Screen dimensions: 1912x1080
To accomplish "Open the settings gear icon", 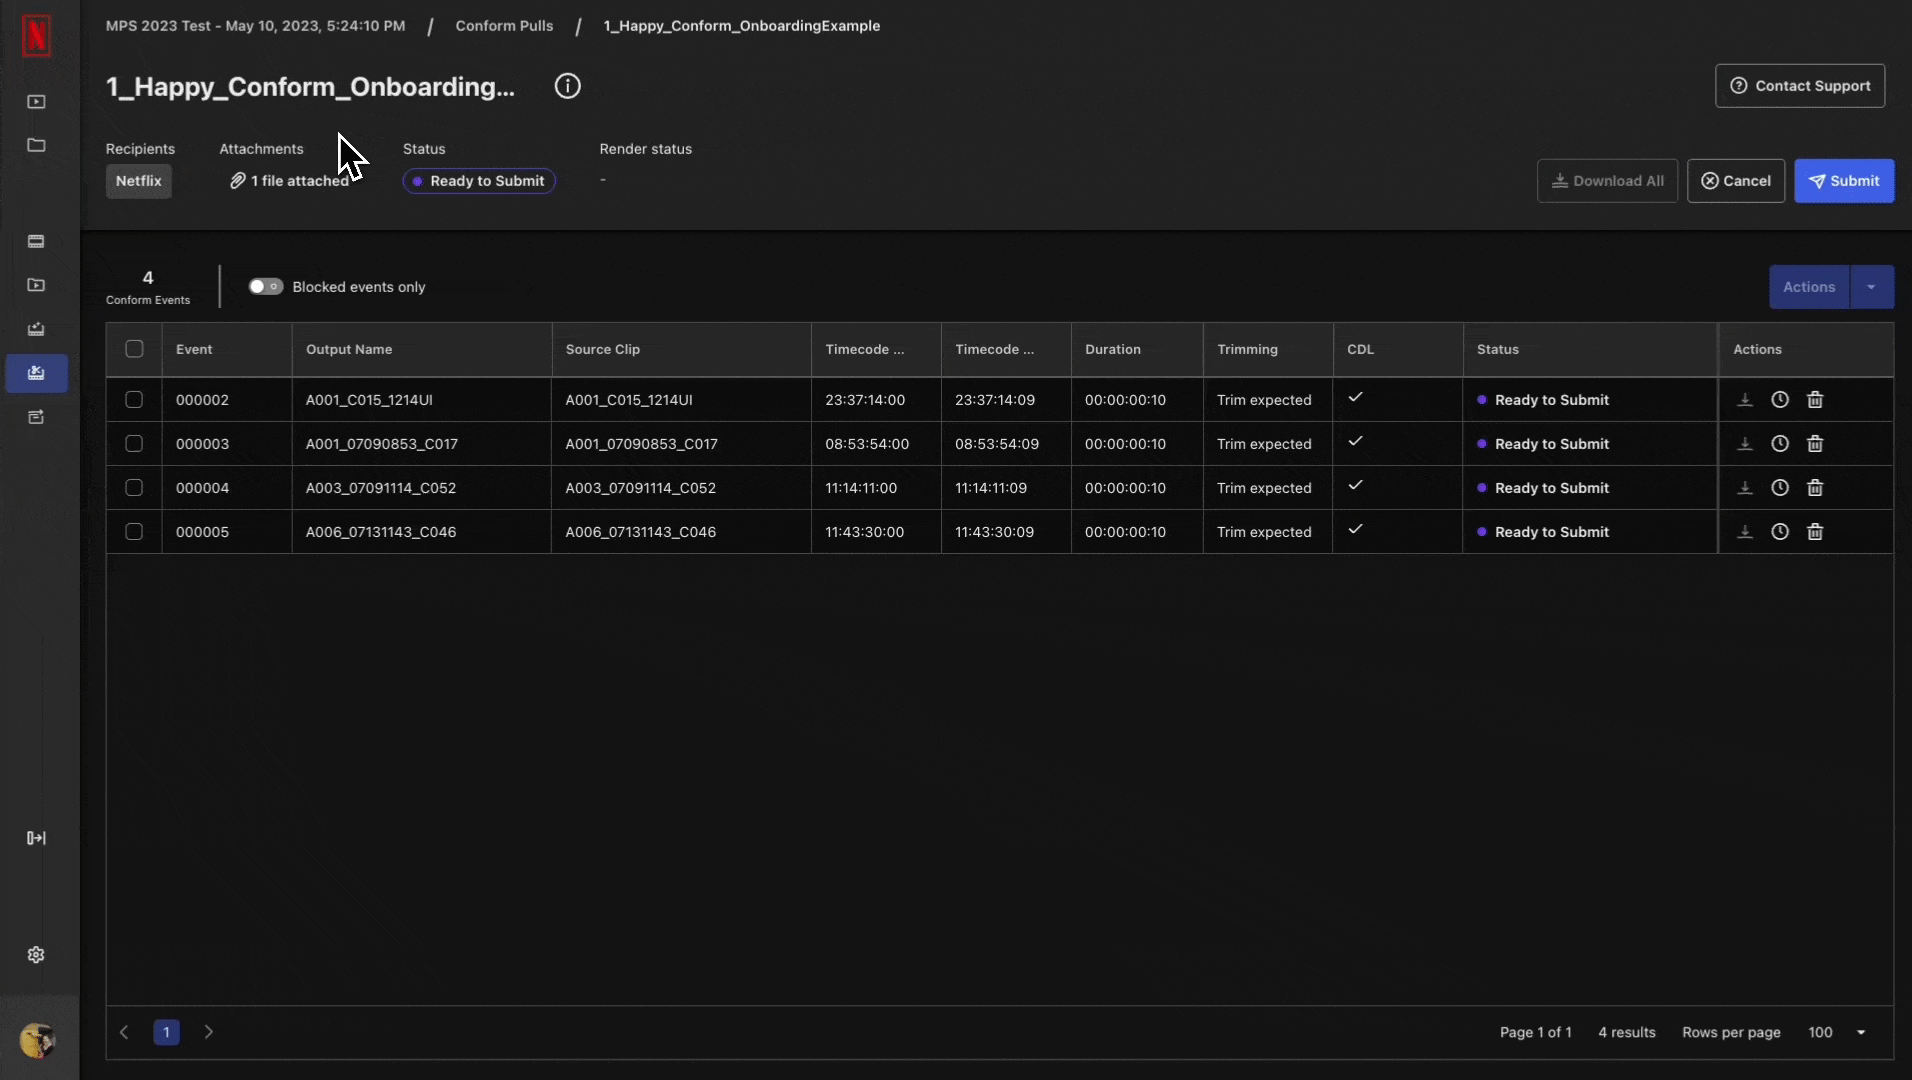I will 36,955.
